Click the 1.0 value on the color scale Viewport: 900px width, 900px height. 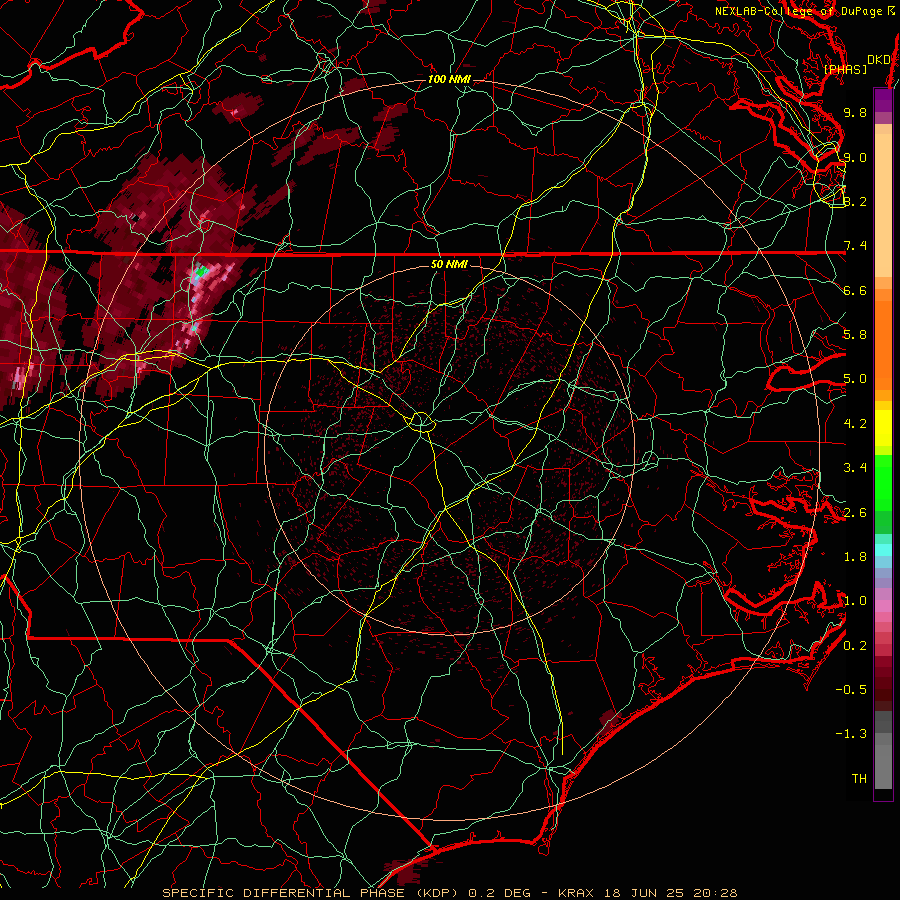pyautogui.click(x=855, y=601)
